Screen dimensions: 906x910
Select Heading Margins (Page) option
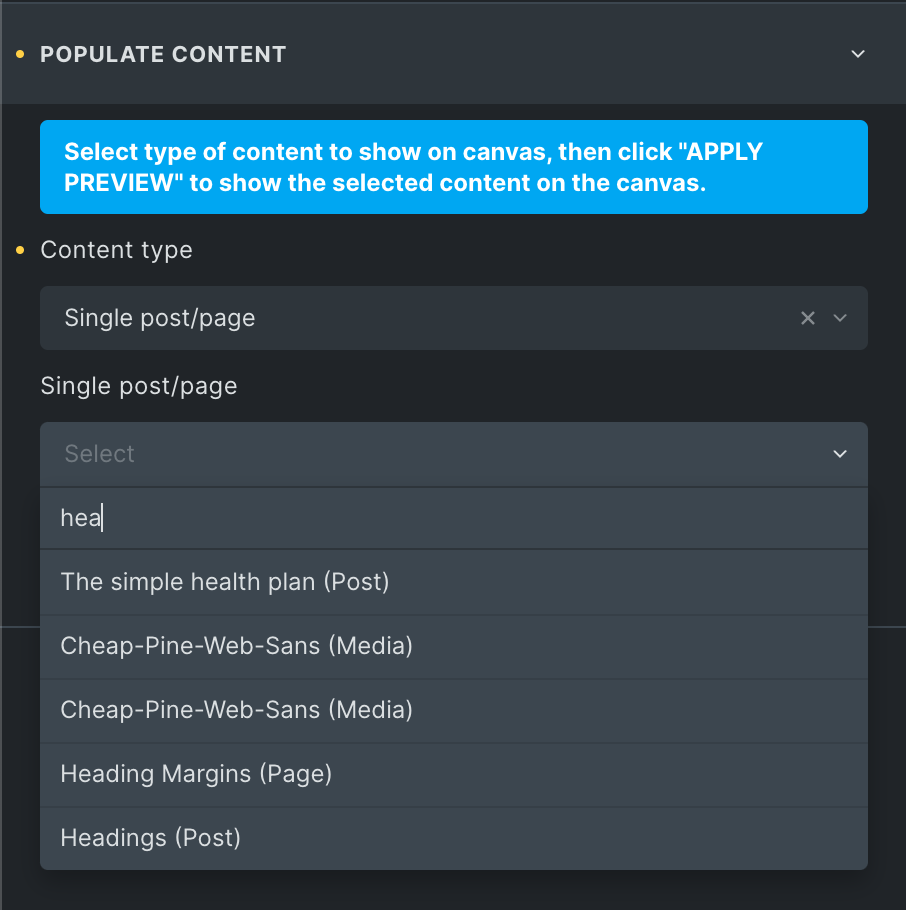(x=454, y=774)
